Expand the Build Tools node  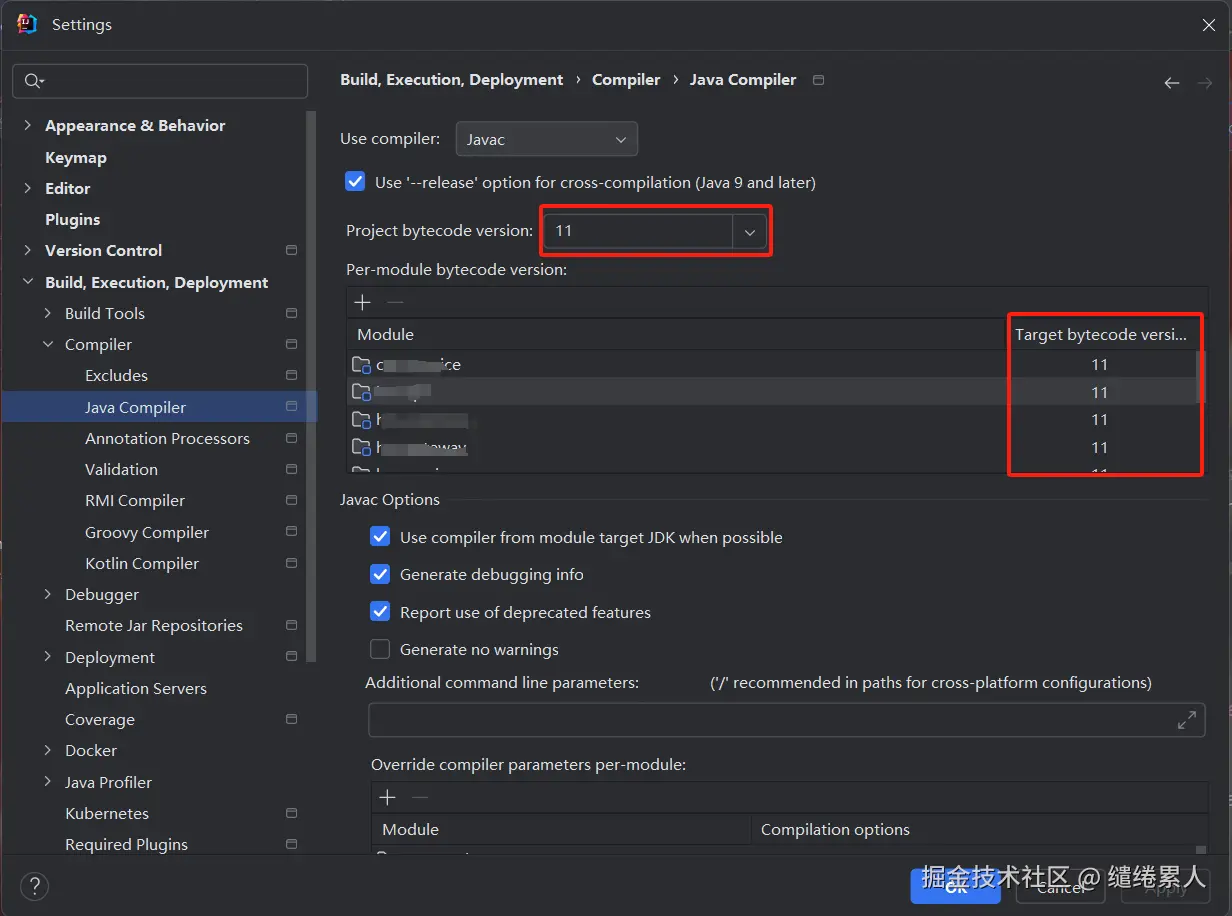48,313
